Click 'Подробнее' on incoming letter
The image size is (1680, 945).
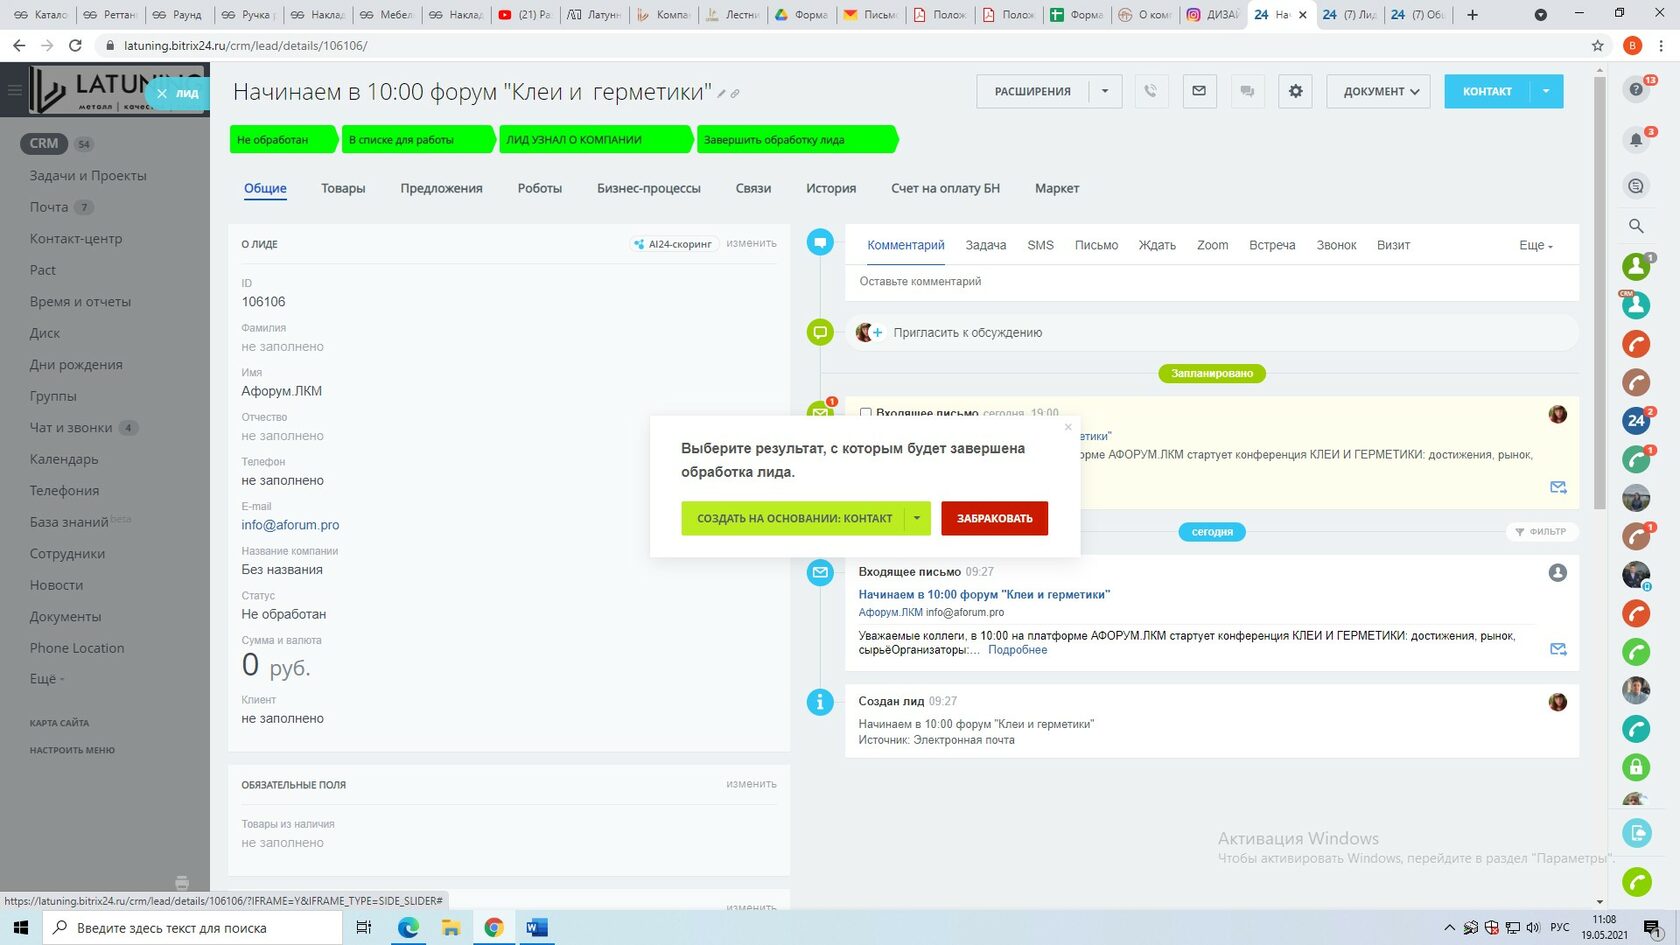click(1018, 650)
